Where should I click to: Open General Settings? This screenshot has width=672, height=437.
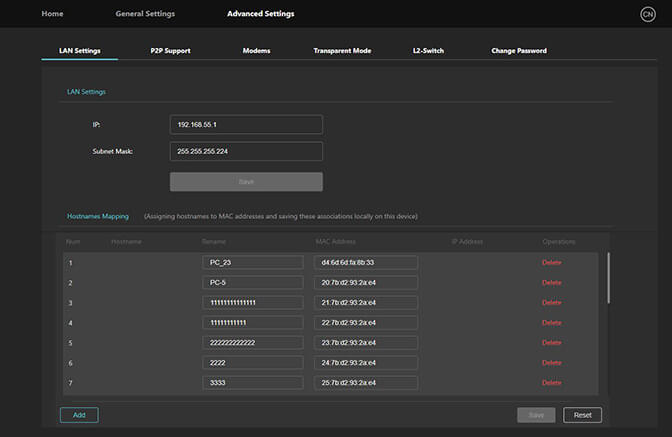(145, 14)
